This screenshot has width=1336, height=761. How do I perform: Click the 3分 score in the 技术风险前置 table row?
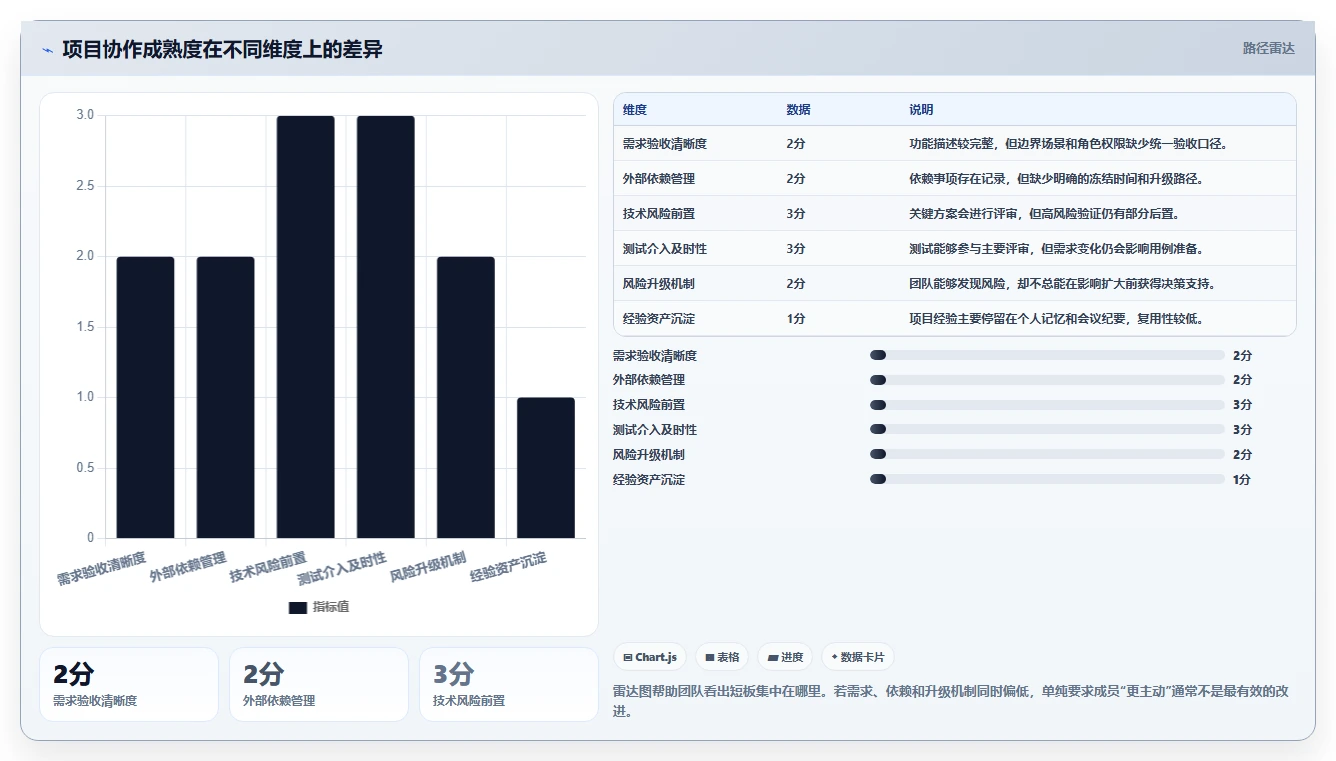(x=796, y=214)
